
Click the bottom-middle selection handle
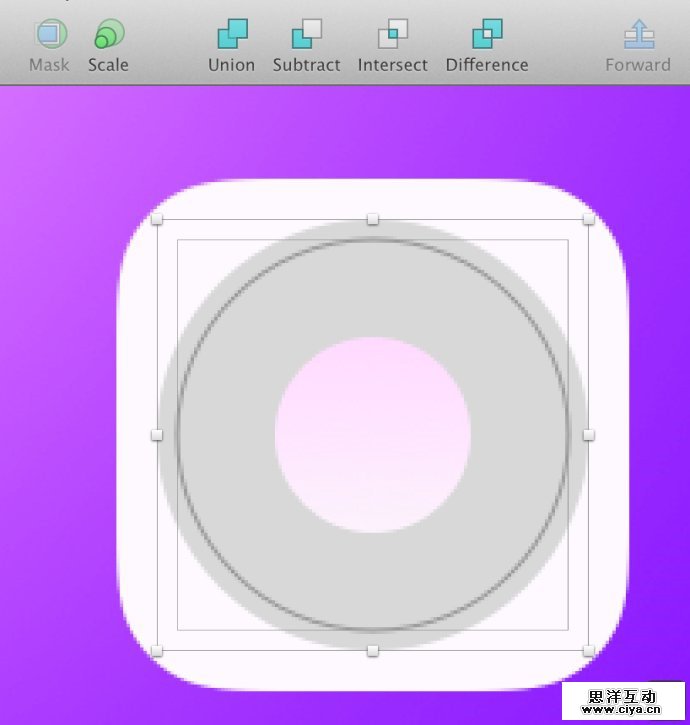[373, 651]
